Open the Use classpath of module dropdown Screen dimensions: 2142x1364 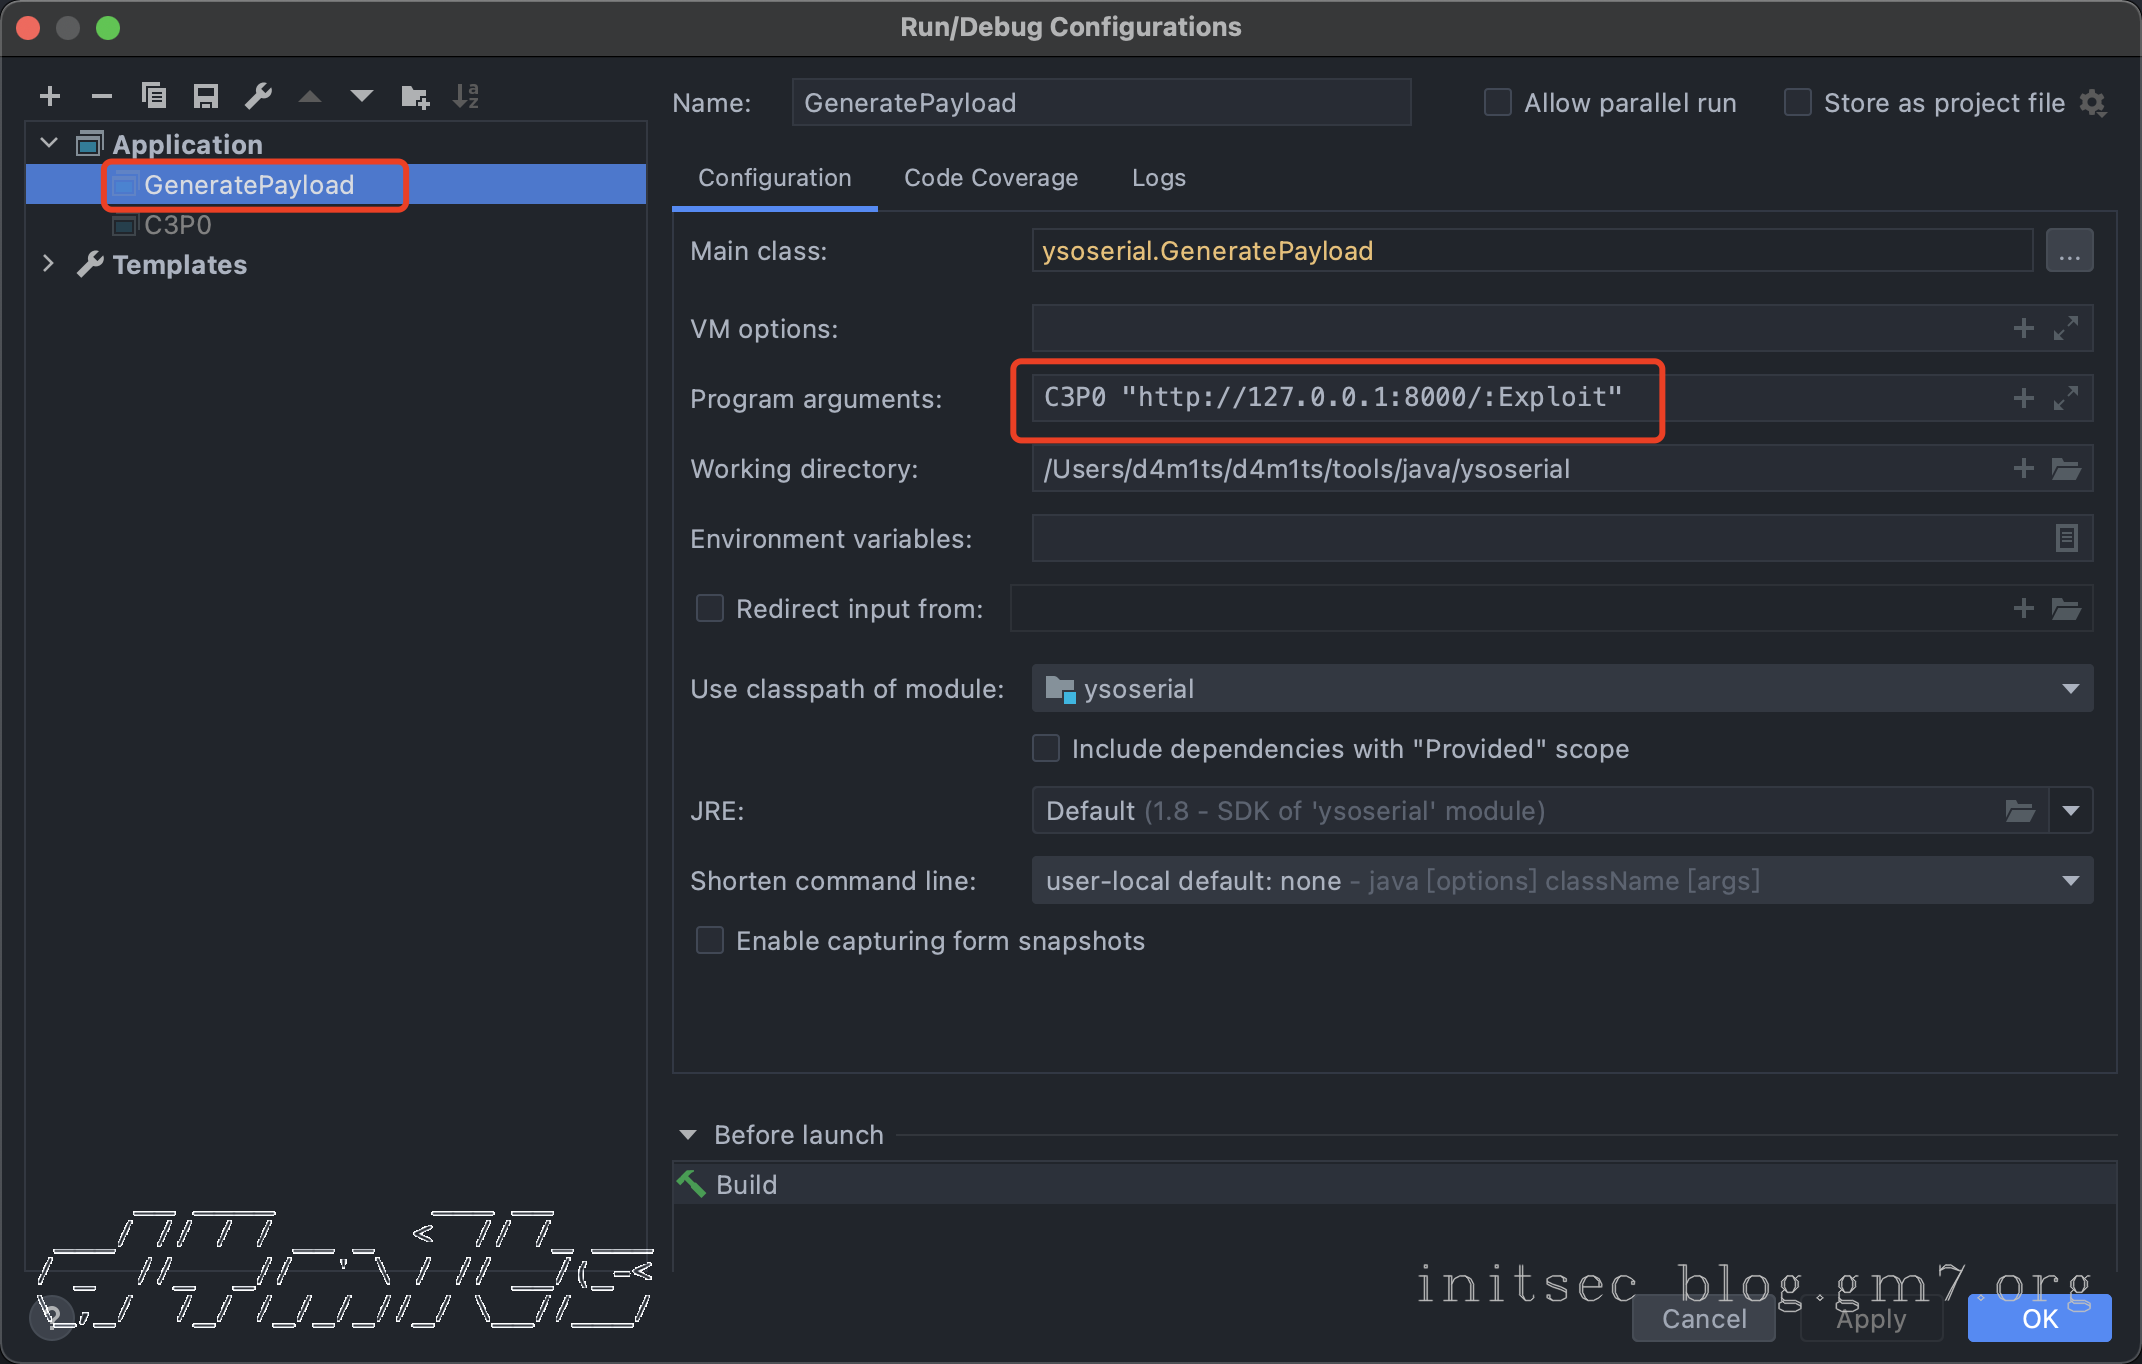[2070, 689]
